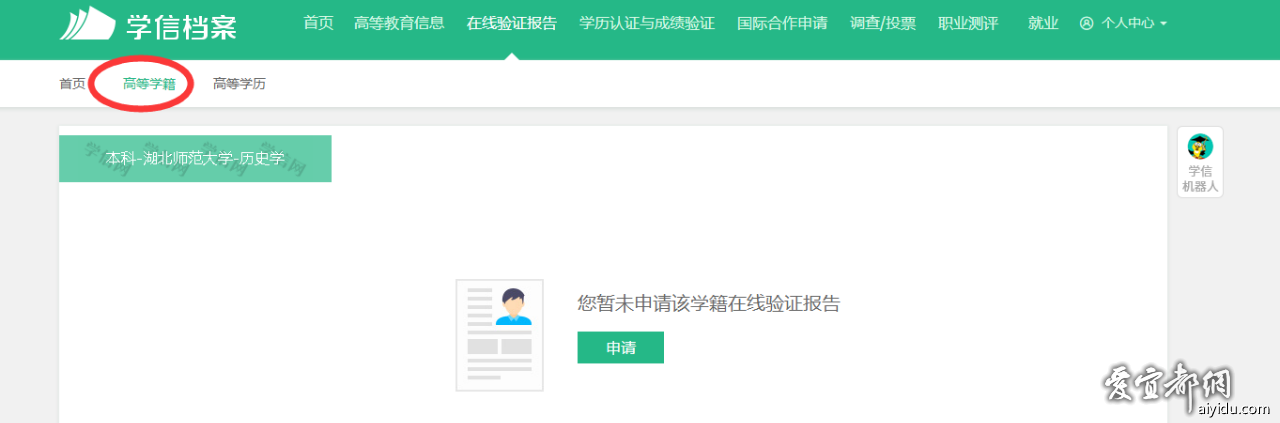Select the 本科-湖北师范大学-历史学 record tab
1280x423 pixels.
tap(195, 159)
